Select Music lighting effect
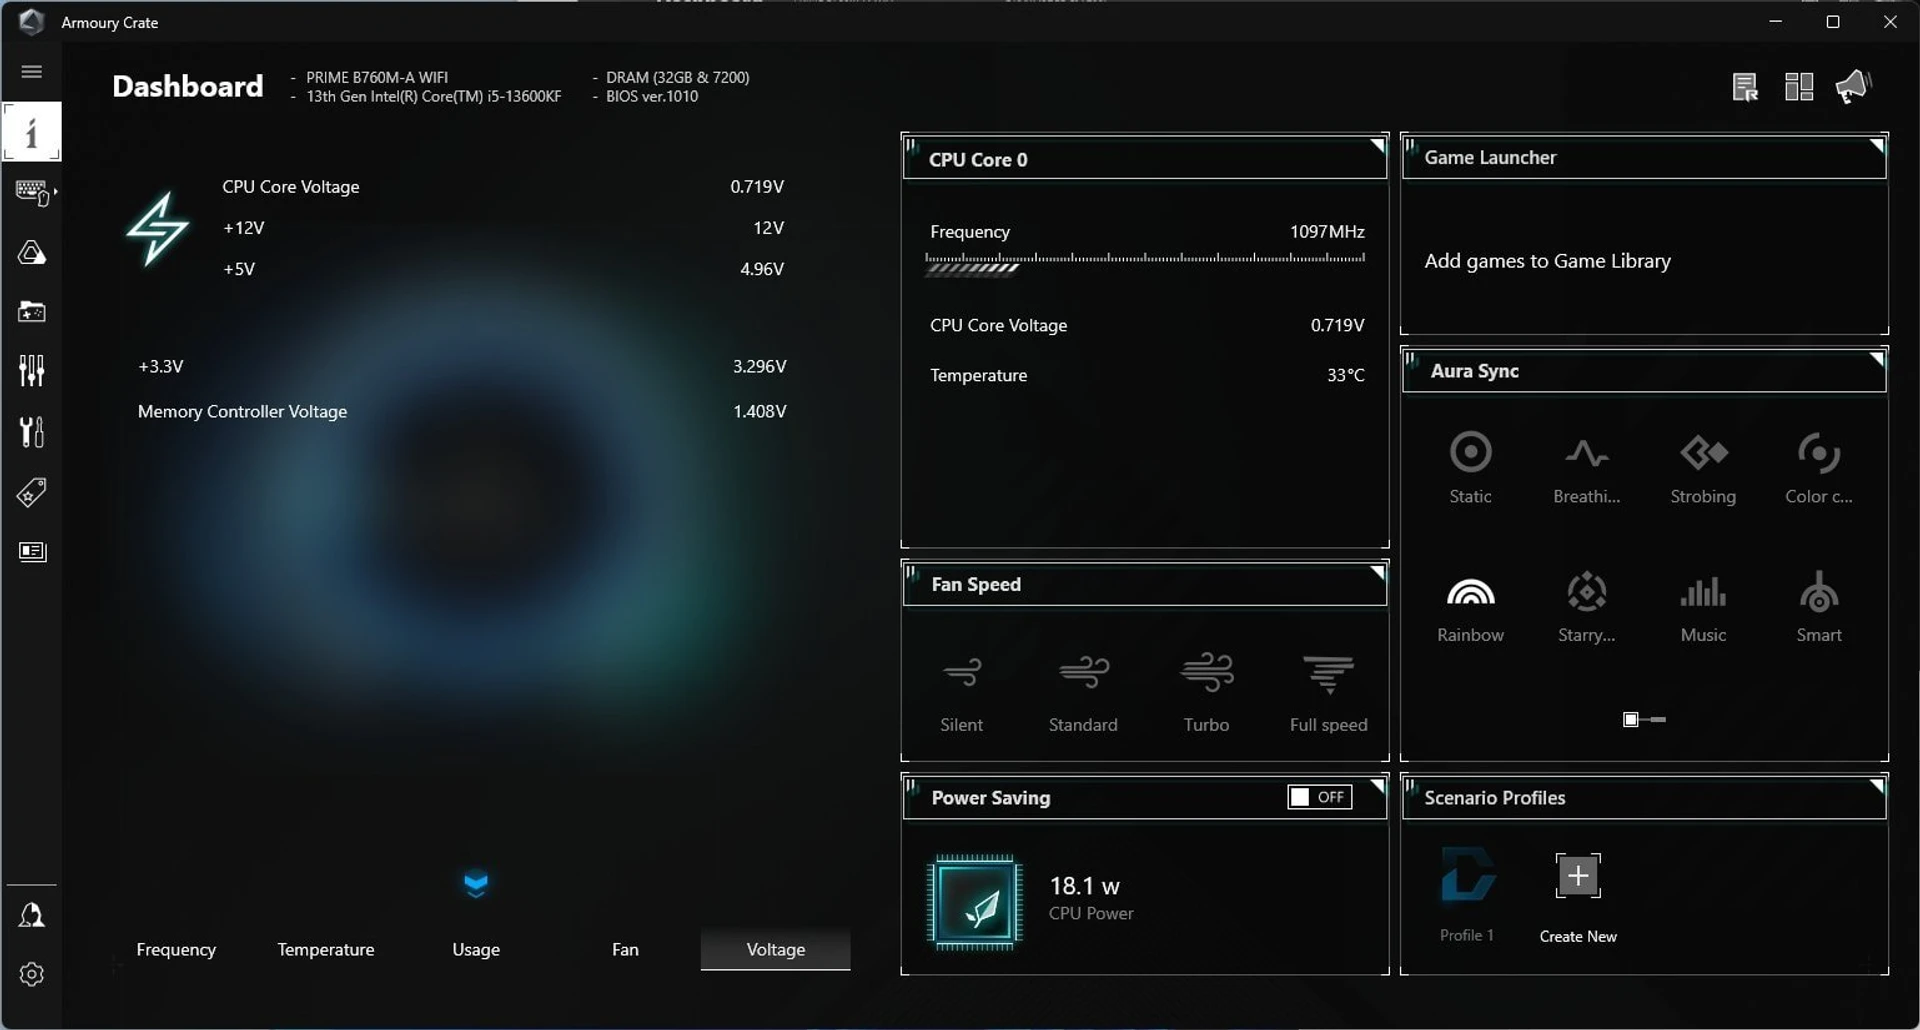The image size is (1920, 1030). pyautogui.click(x=1703, y=607)
